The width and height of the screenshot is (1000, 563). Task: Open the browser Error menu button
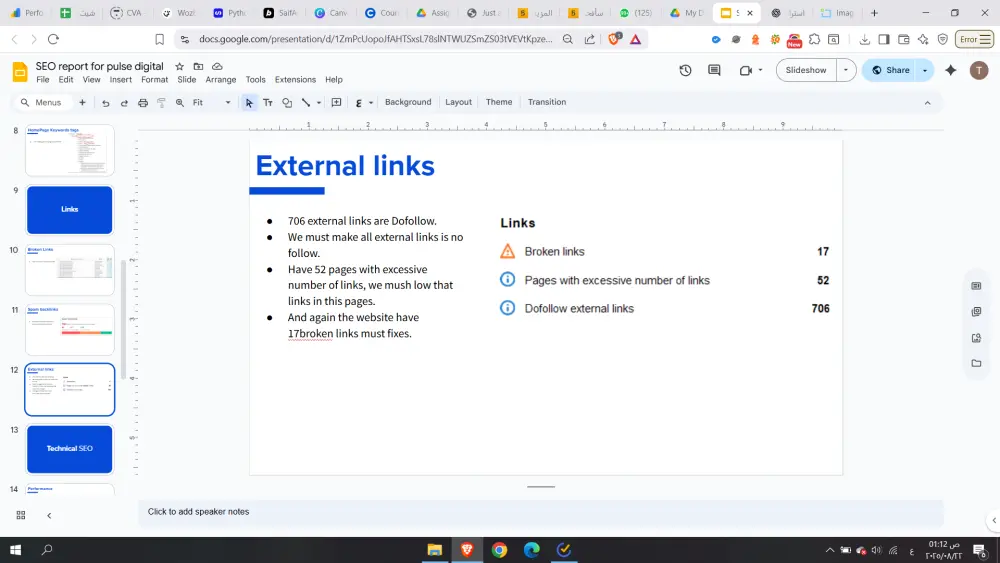pos(974,40)
